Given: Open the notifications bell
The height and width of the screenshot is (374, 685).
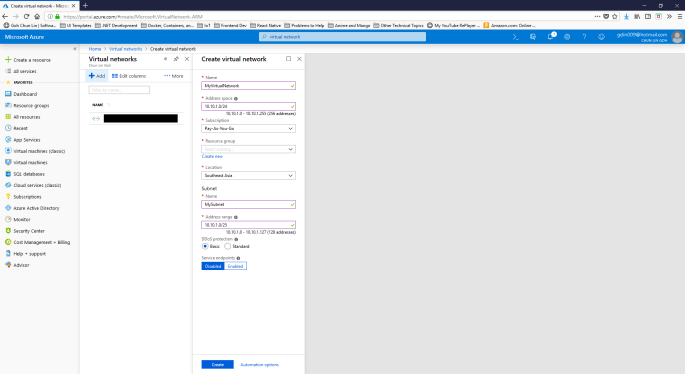Looking at the screenshot, I should 550,37.
